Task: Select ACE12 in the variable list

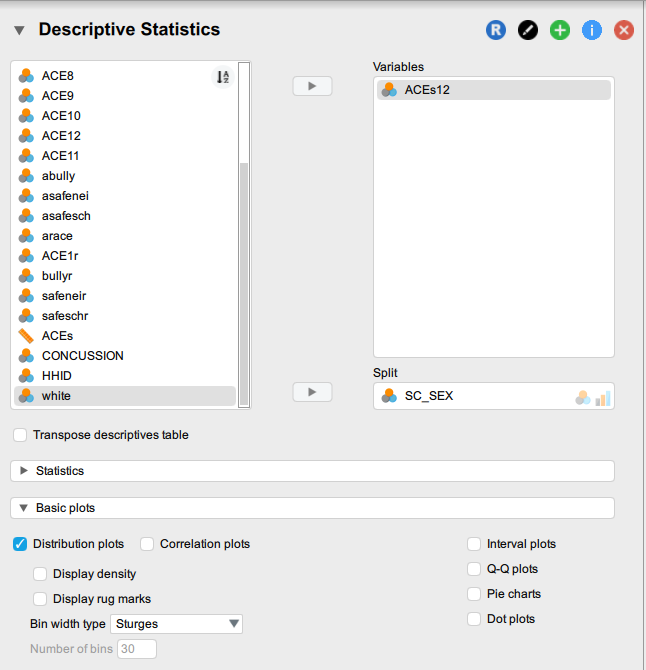Action: (x=125, y=136)
